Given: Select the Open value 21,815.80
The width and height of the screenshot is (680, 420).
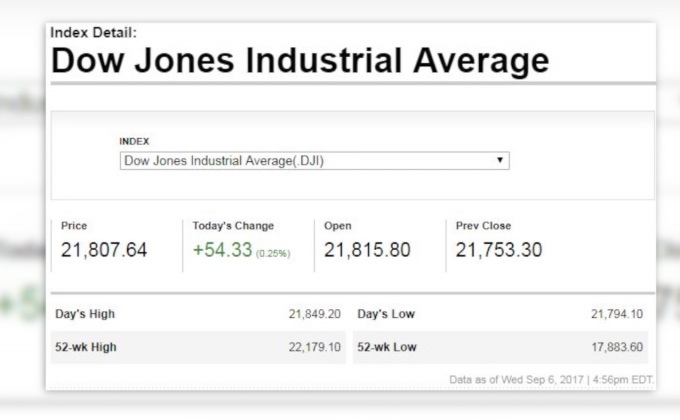Looking at the screenshot, I should (x=367, y=250).
